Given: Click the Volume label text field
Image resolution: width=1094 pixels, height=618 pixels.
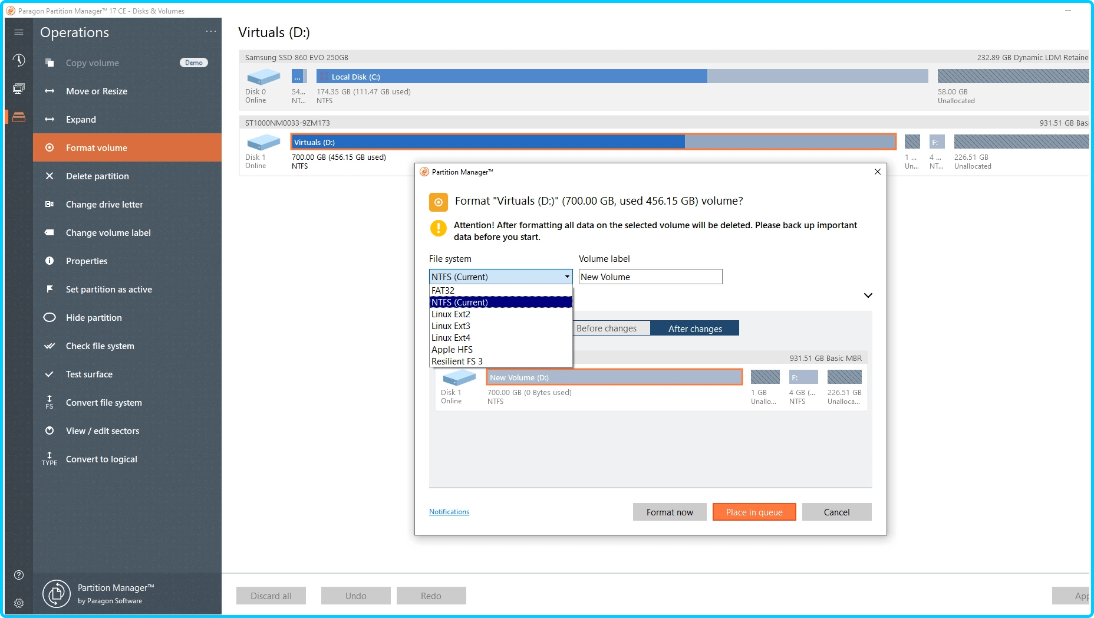Looking at the screenshot, I should [650, 277].
